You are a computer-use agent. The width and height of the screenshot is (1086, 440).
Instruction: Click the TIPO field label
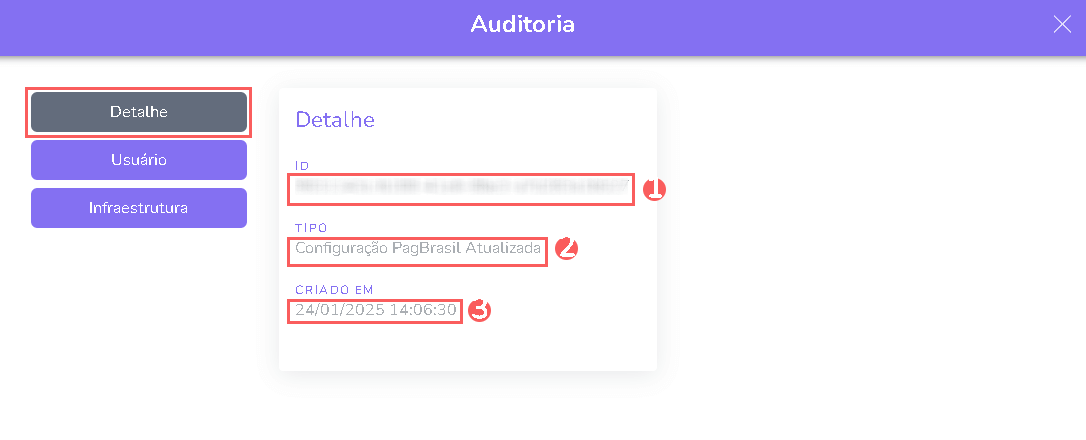coord(311,228)
